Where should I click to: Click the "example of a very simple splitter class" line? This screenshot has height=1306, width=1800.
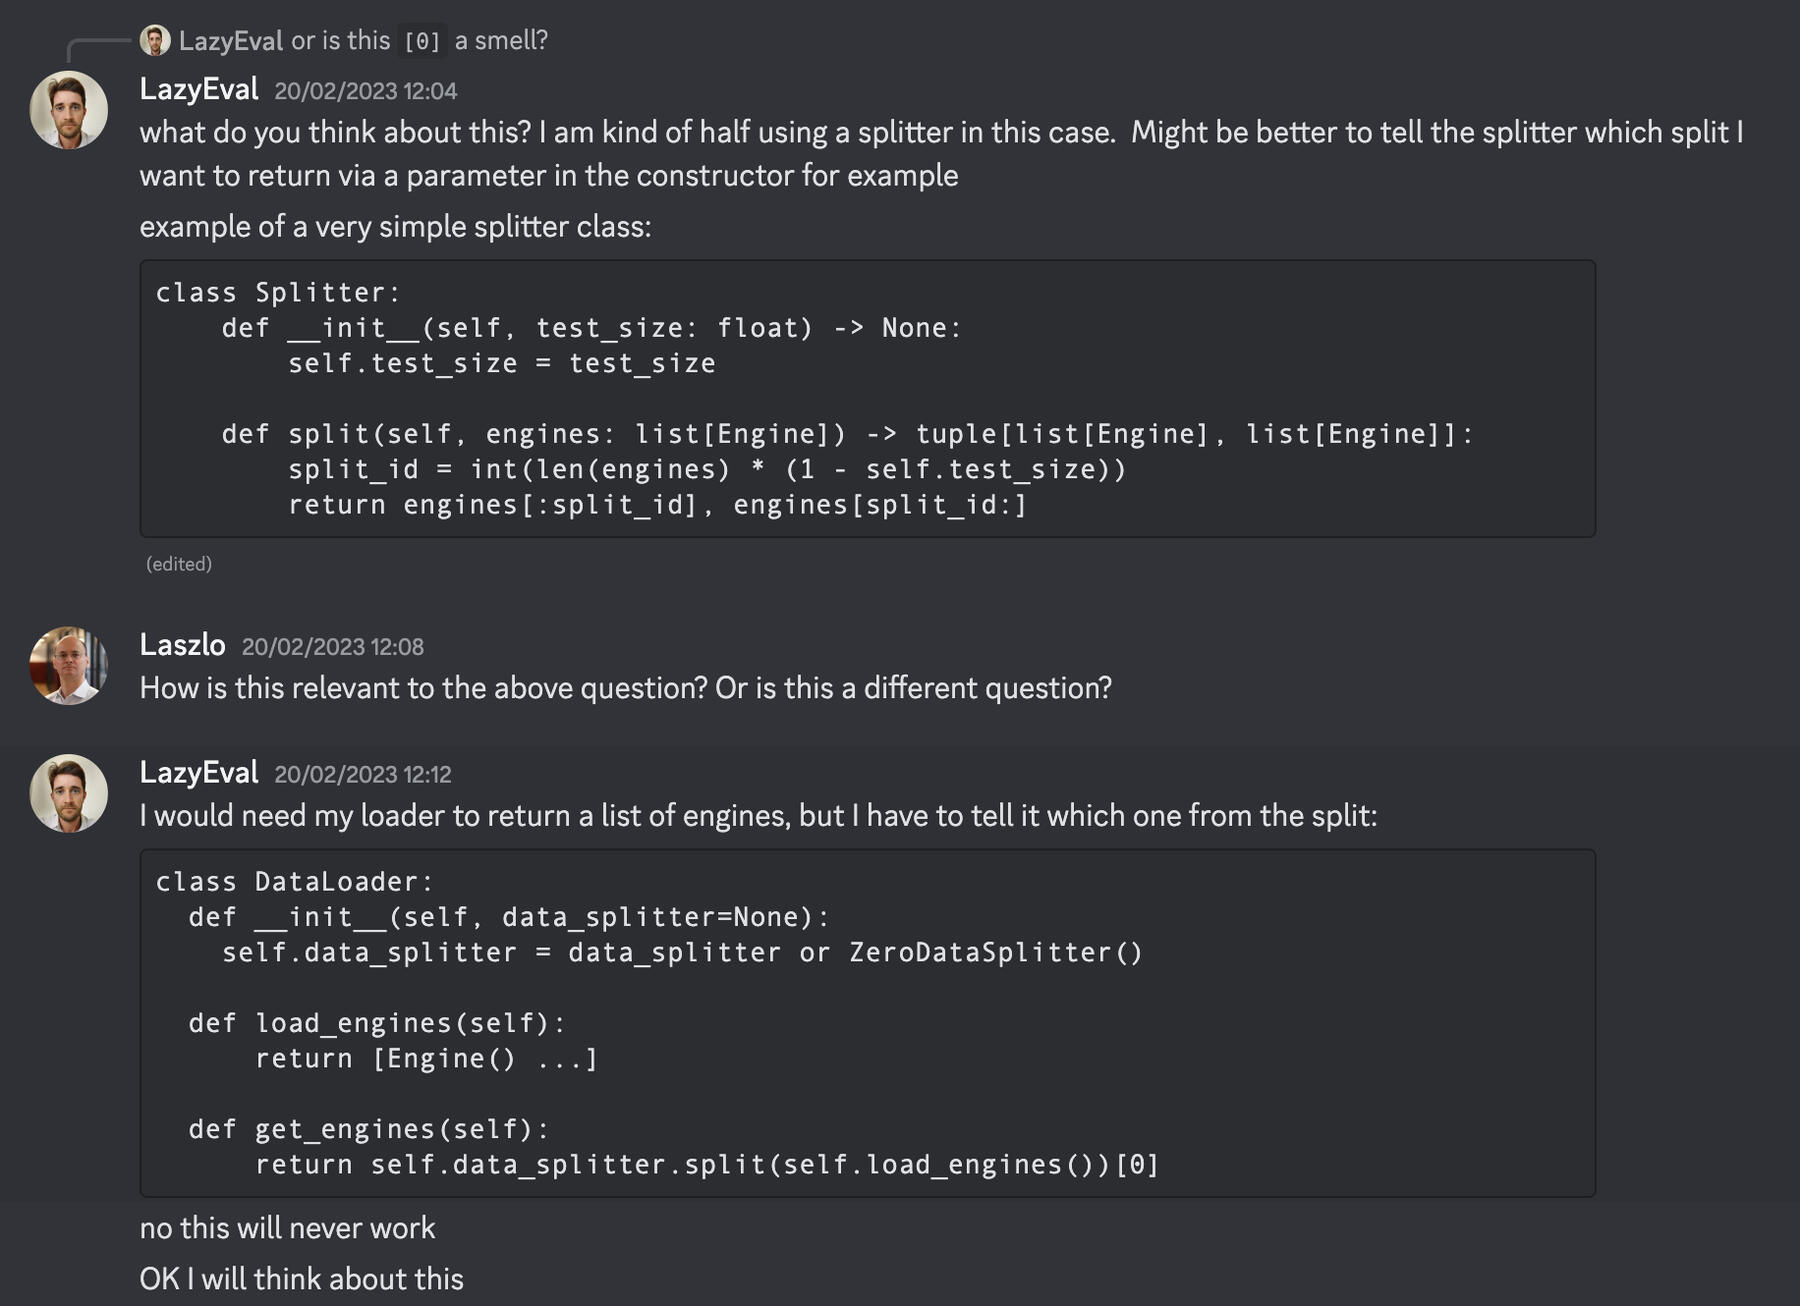pos(395,227)
